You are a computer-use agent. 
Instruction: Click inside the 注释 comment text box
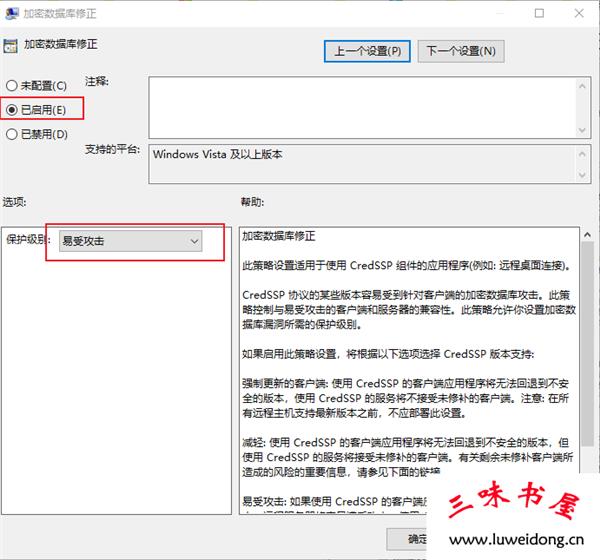(x=358, y=105)
